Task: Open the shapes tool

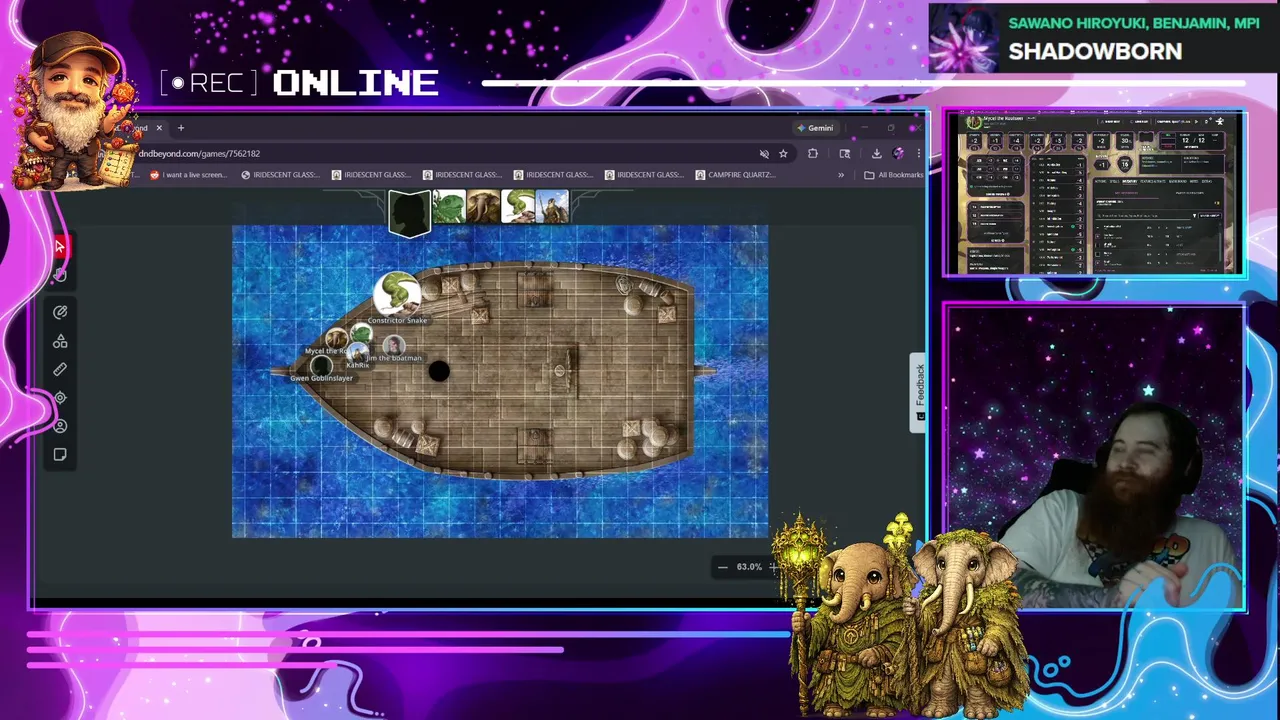Action: pos(60,341)
